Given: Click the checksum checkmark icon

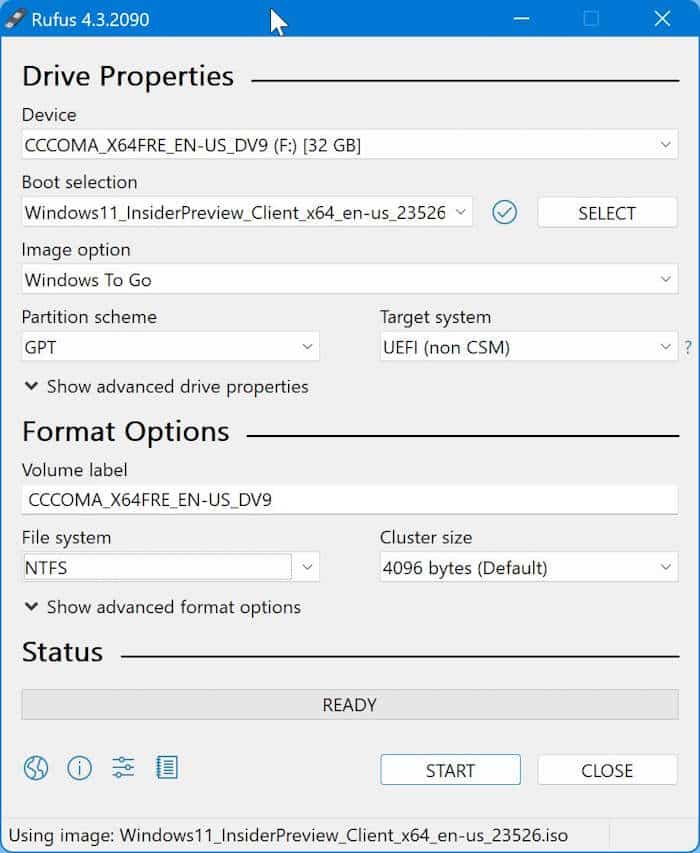Looking at the screenshot, I should 505,212.
